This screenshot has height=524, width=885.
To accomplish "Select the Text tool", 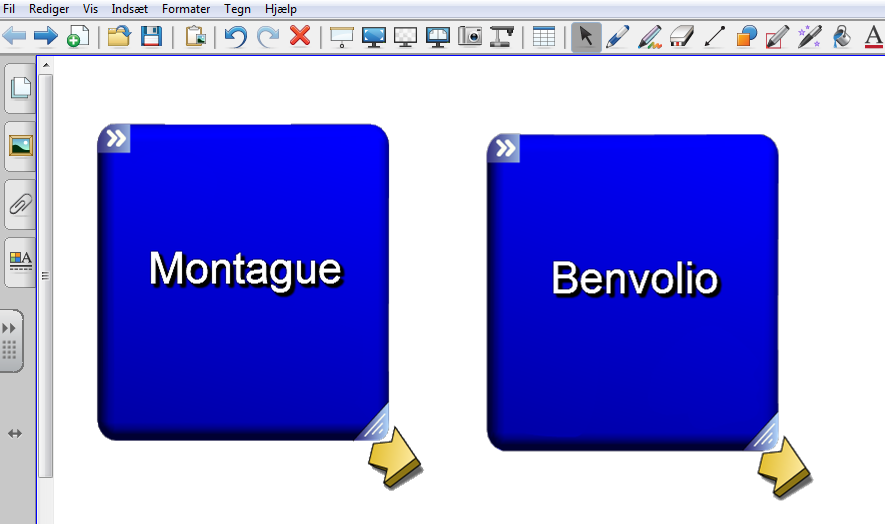I will pyautogui.click(x=874, y=37).
